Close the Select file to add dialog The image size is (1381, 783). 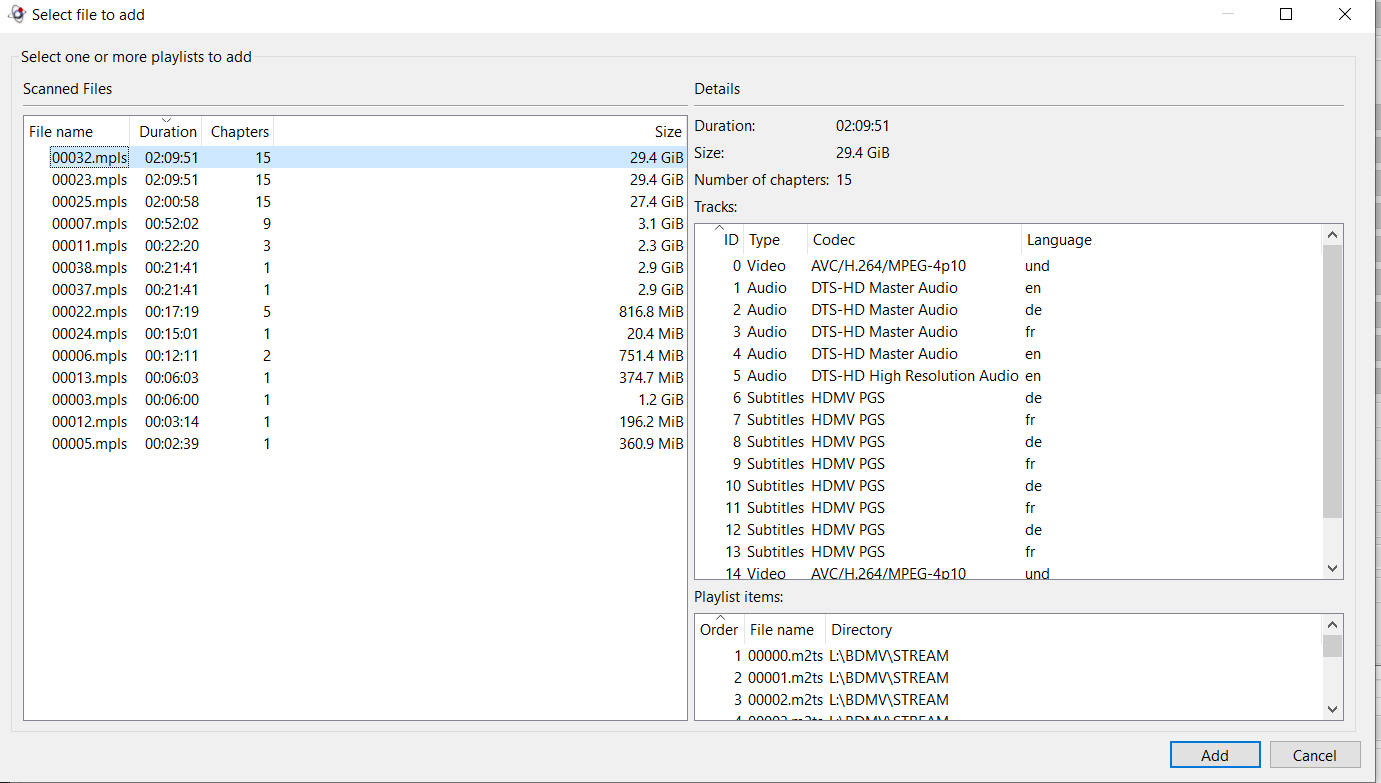click(x=1345, y=14)
